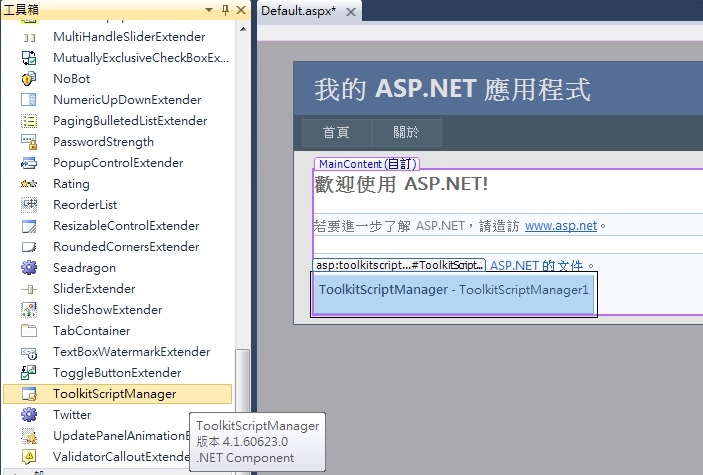
Task: Select the ReorderList toolbox entry
Action: pos(85,205)
